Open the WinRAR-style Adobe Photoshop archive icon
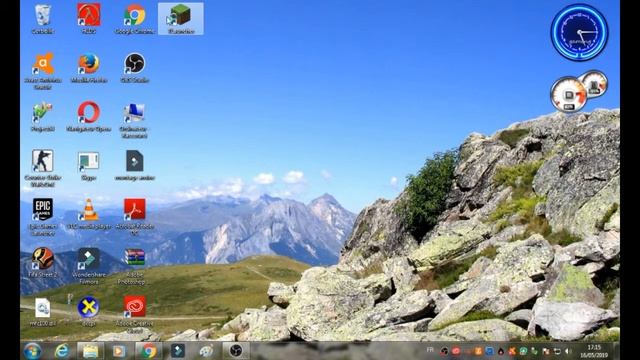This screenshot has height=360, width=640. click(x=134, y=266)
